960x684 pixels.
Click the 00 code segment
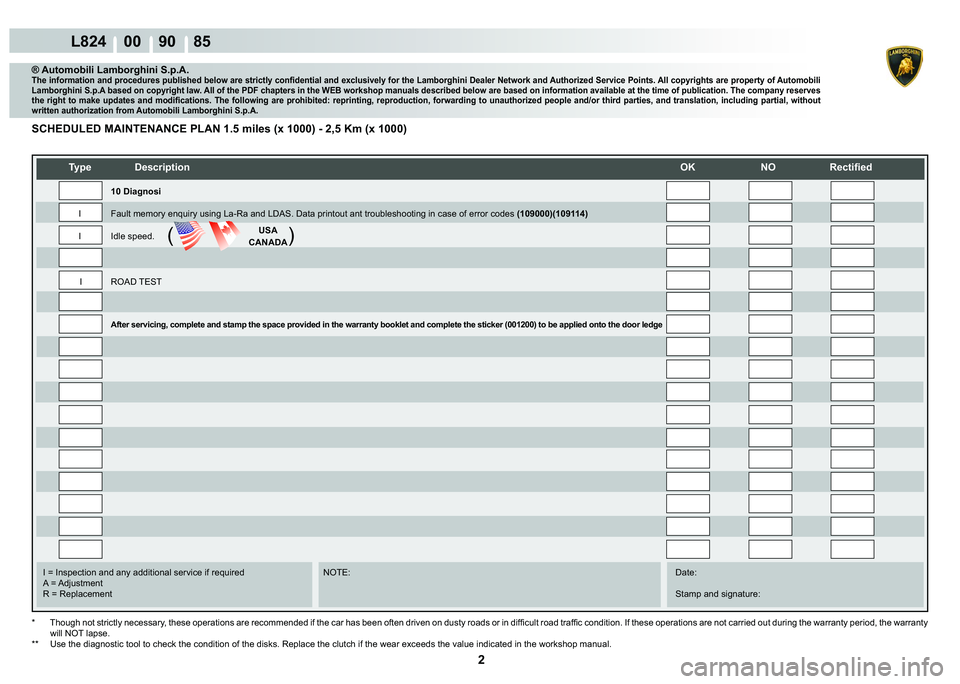[132, 42]
